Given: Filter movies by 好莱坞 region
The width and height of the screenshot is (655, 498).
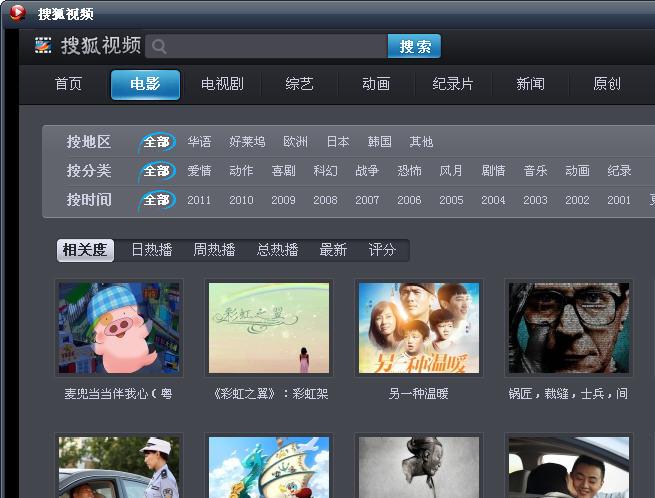Looking at the screenshot, I should point(247,142).
